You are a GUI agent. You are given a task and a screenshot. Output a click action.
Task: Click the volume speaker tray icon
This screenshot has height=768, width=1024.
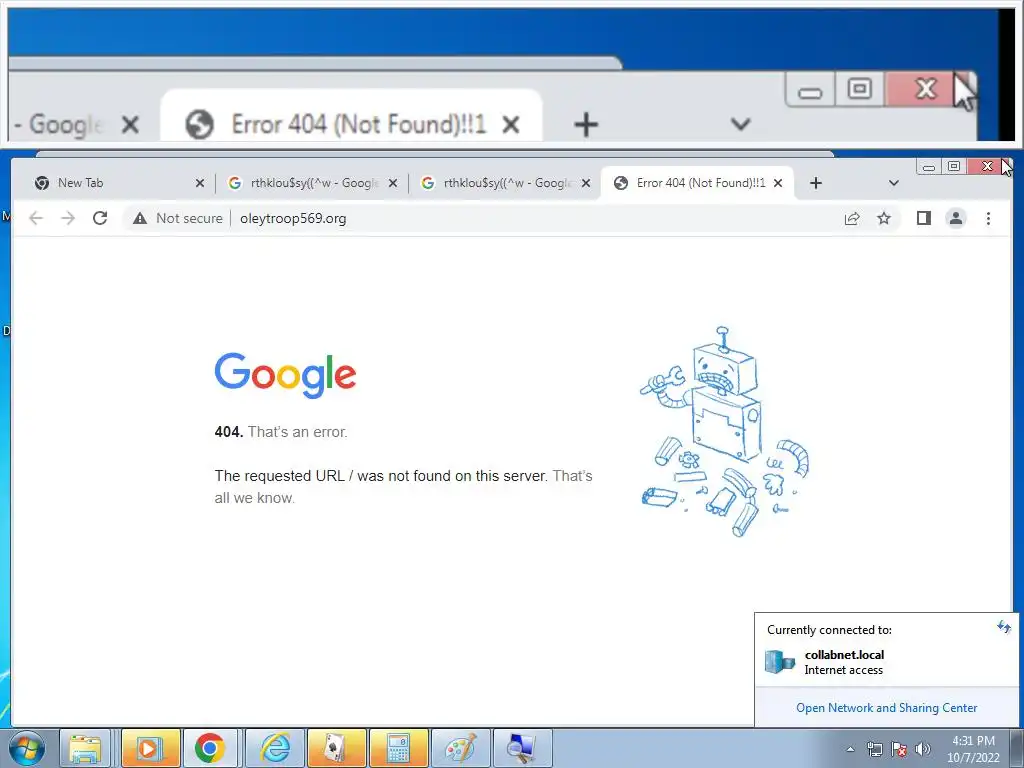[922, 749]
